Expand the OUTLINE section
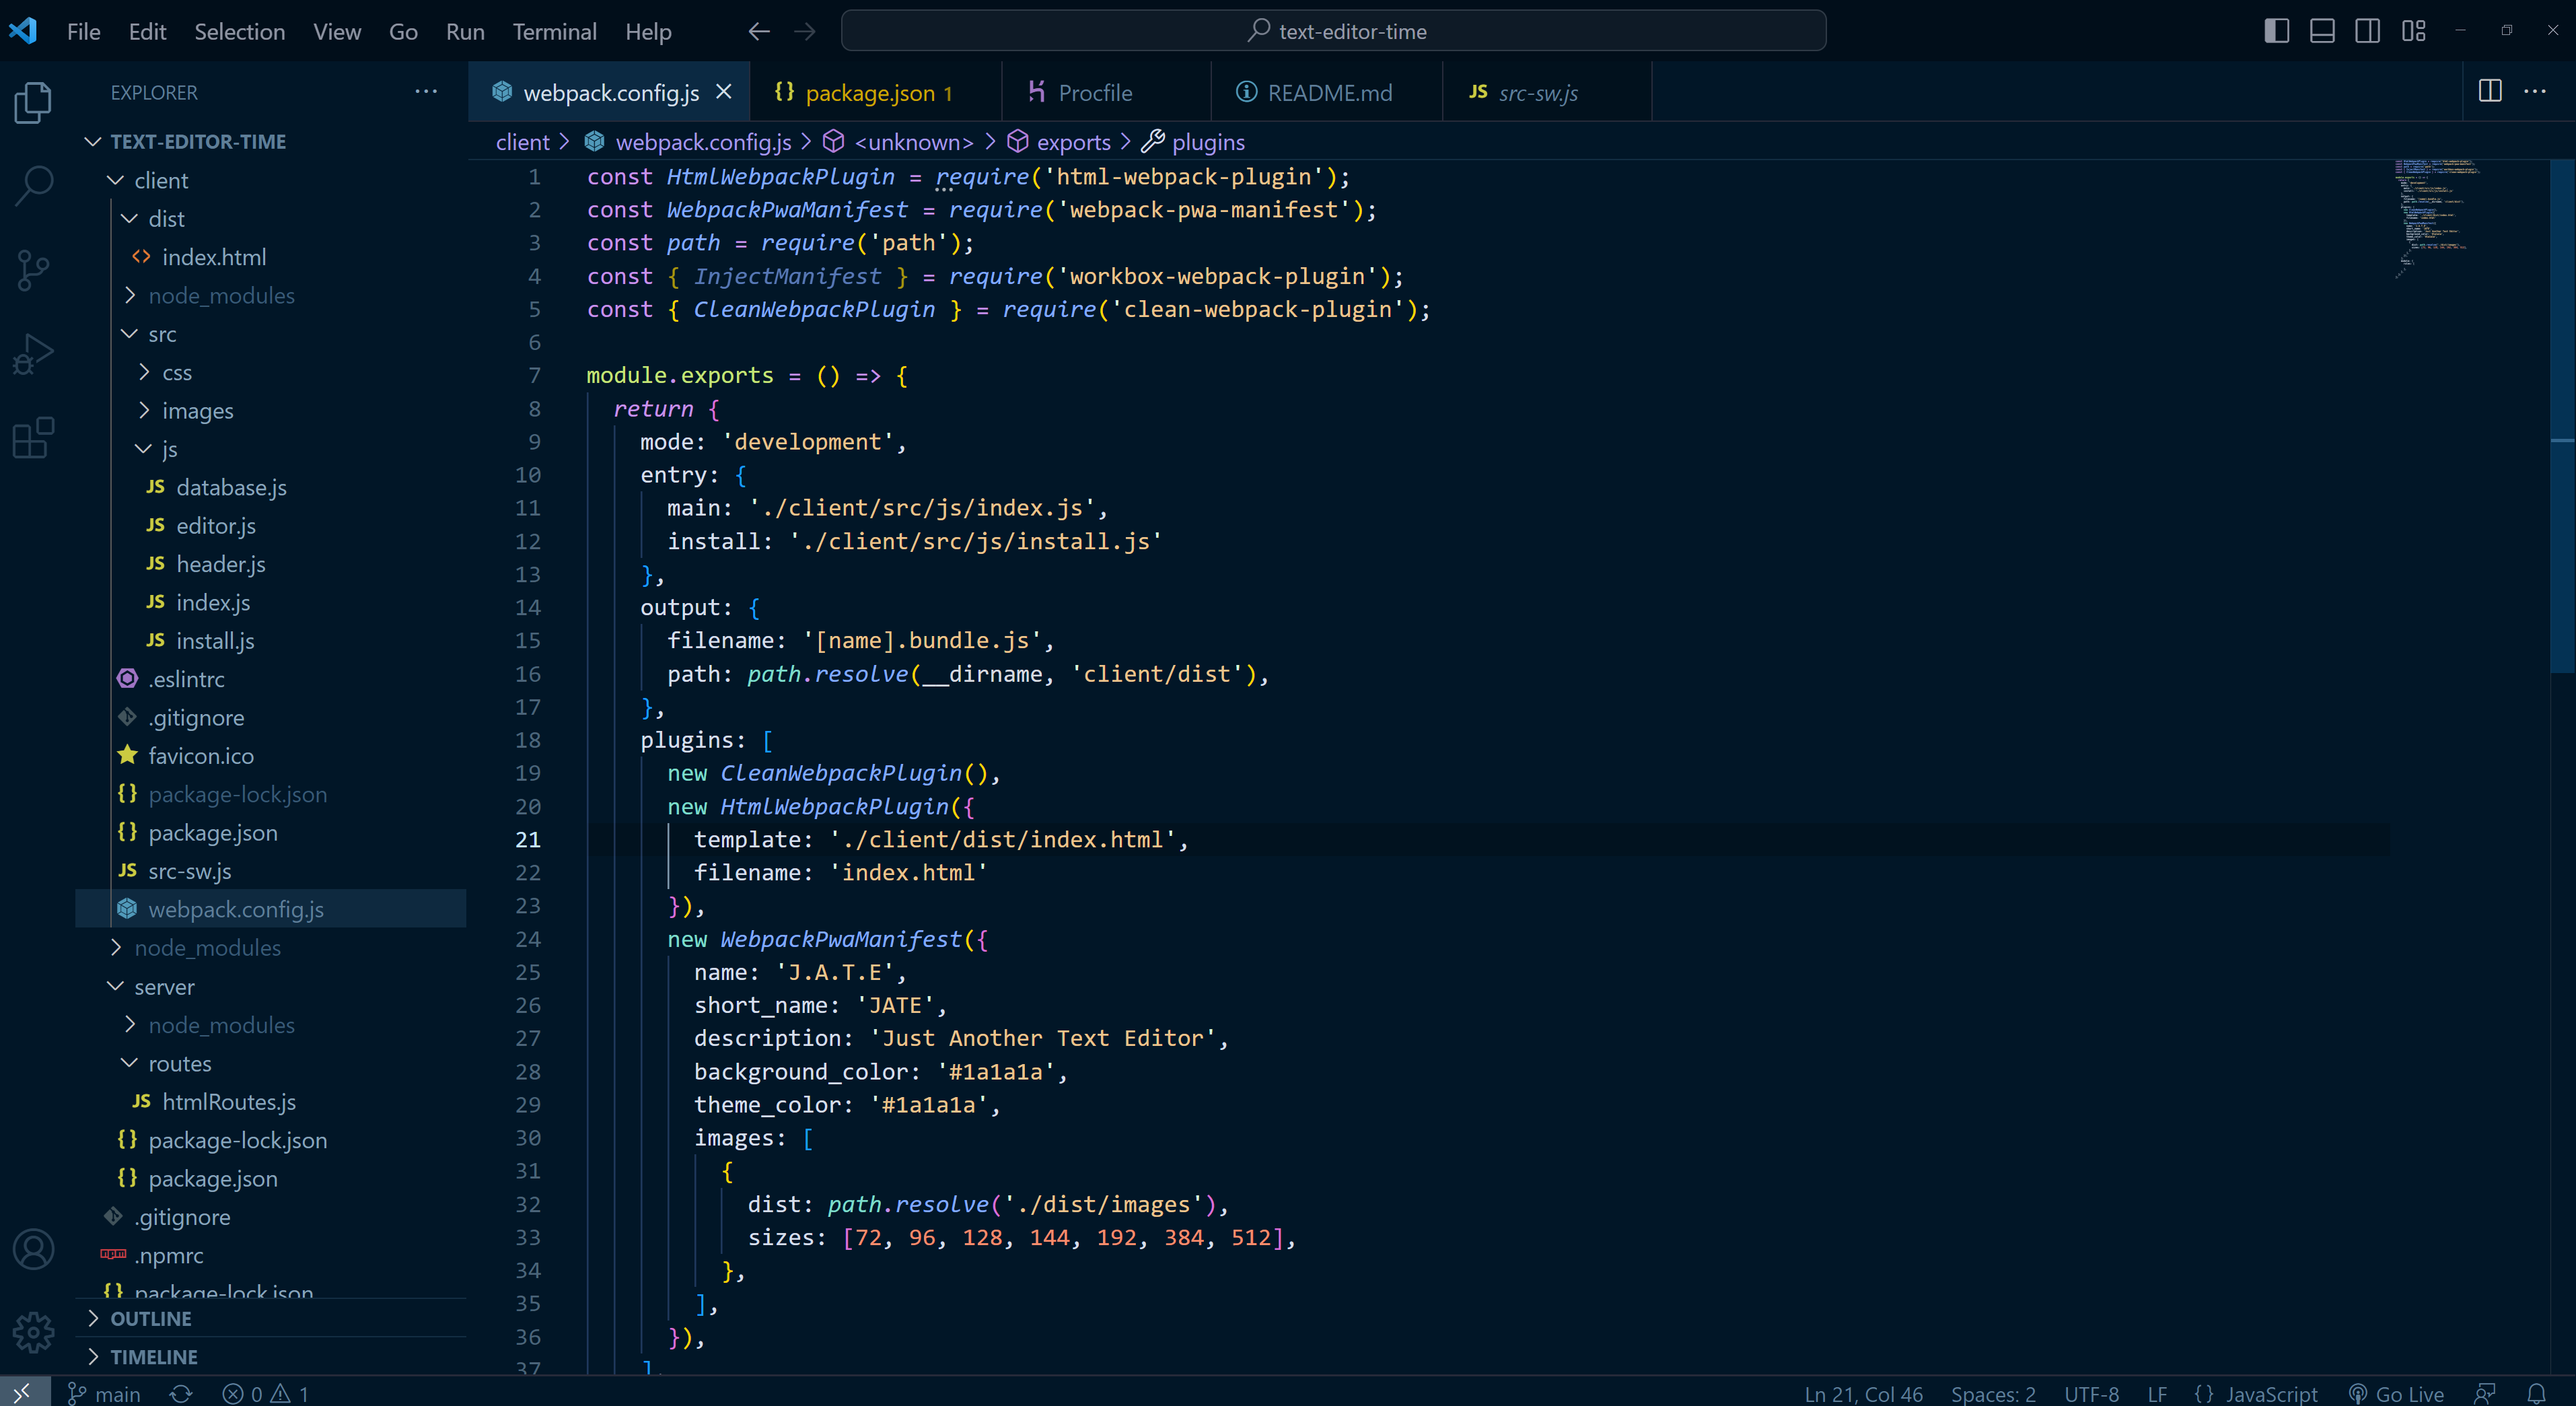 pyautogui.click(x=151, y=1318)
